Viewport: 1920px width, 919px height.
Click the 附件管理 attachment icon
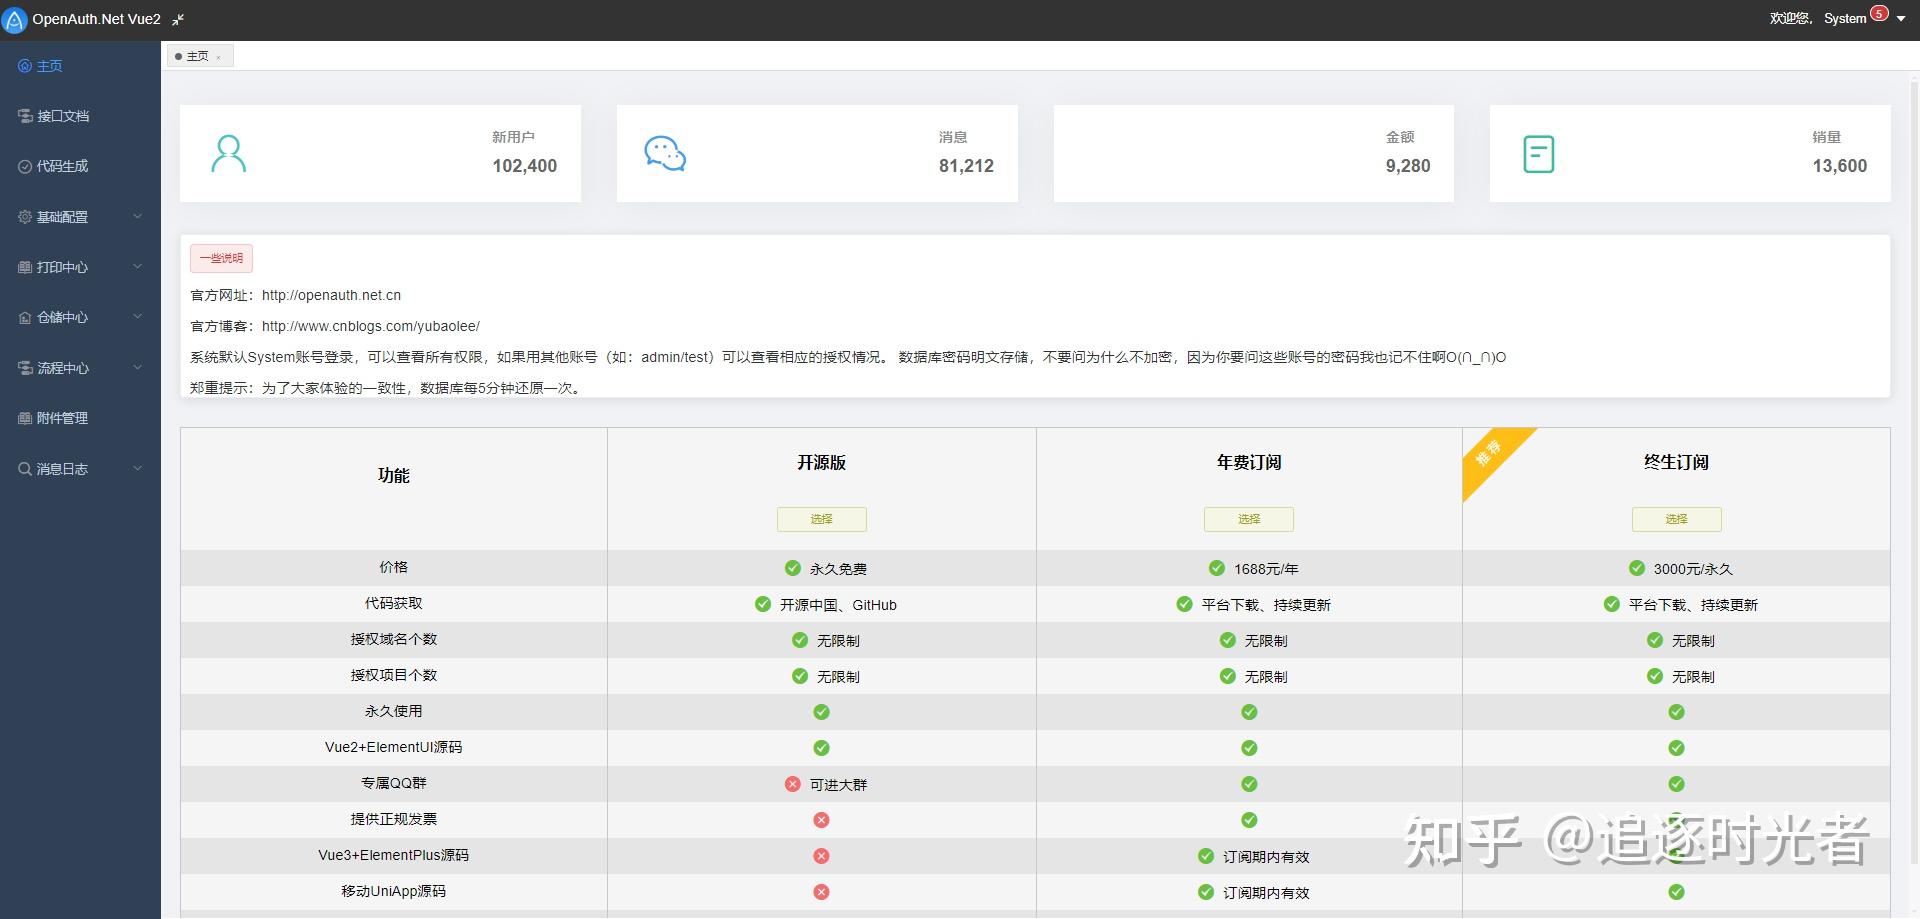tap(23, 418)
